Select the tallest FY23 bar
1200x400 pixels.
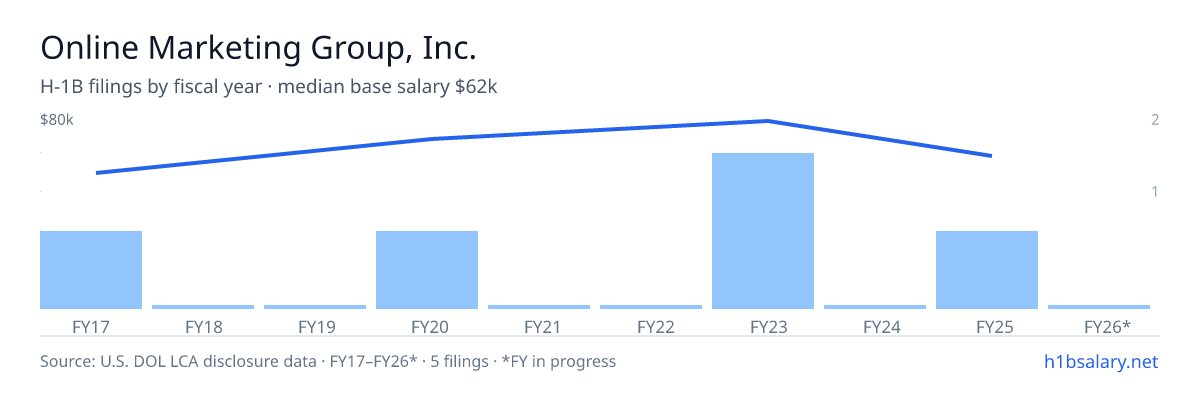click(x=763, y=231)
